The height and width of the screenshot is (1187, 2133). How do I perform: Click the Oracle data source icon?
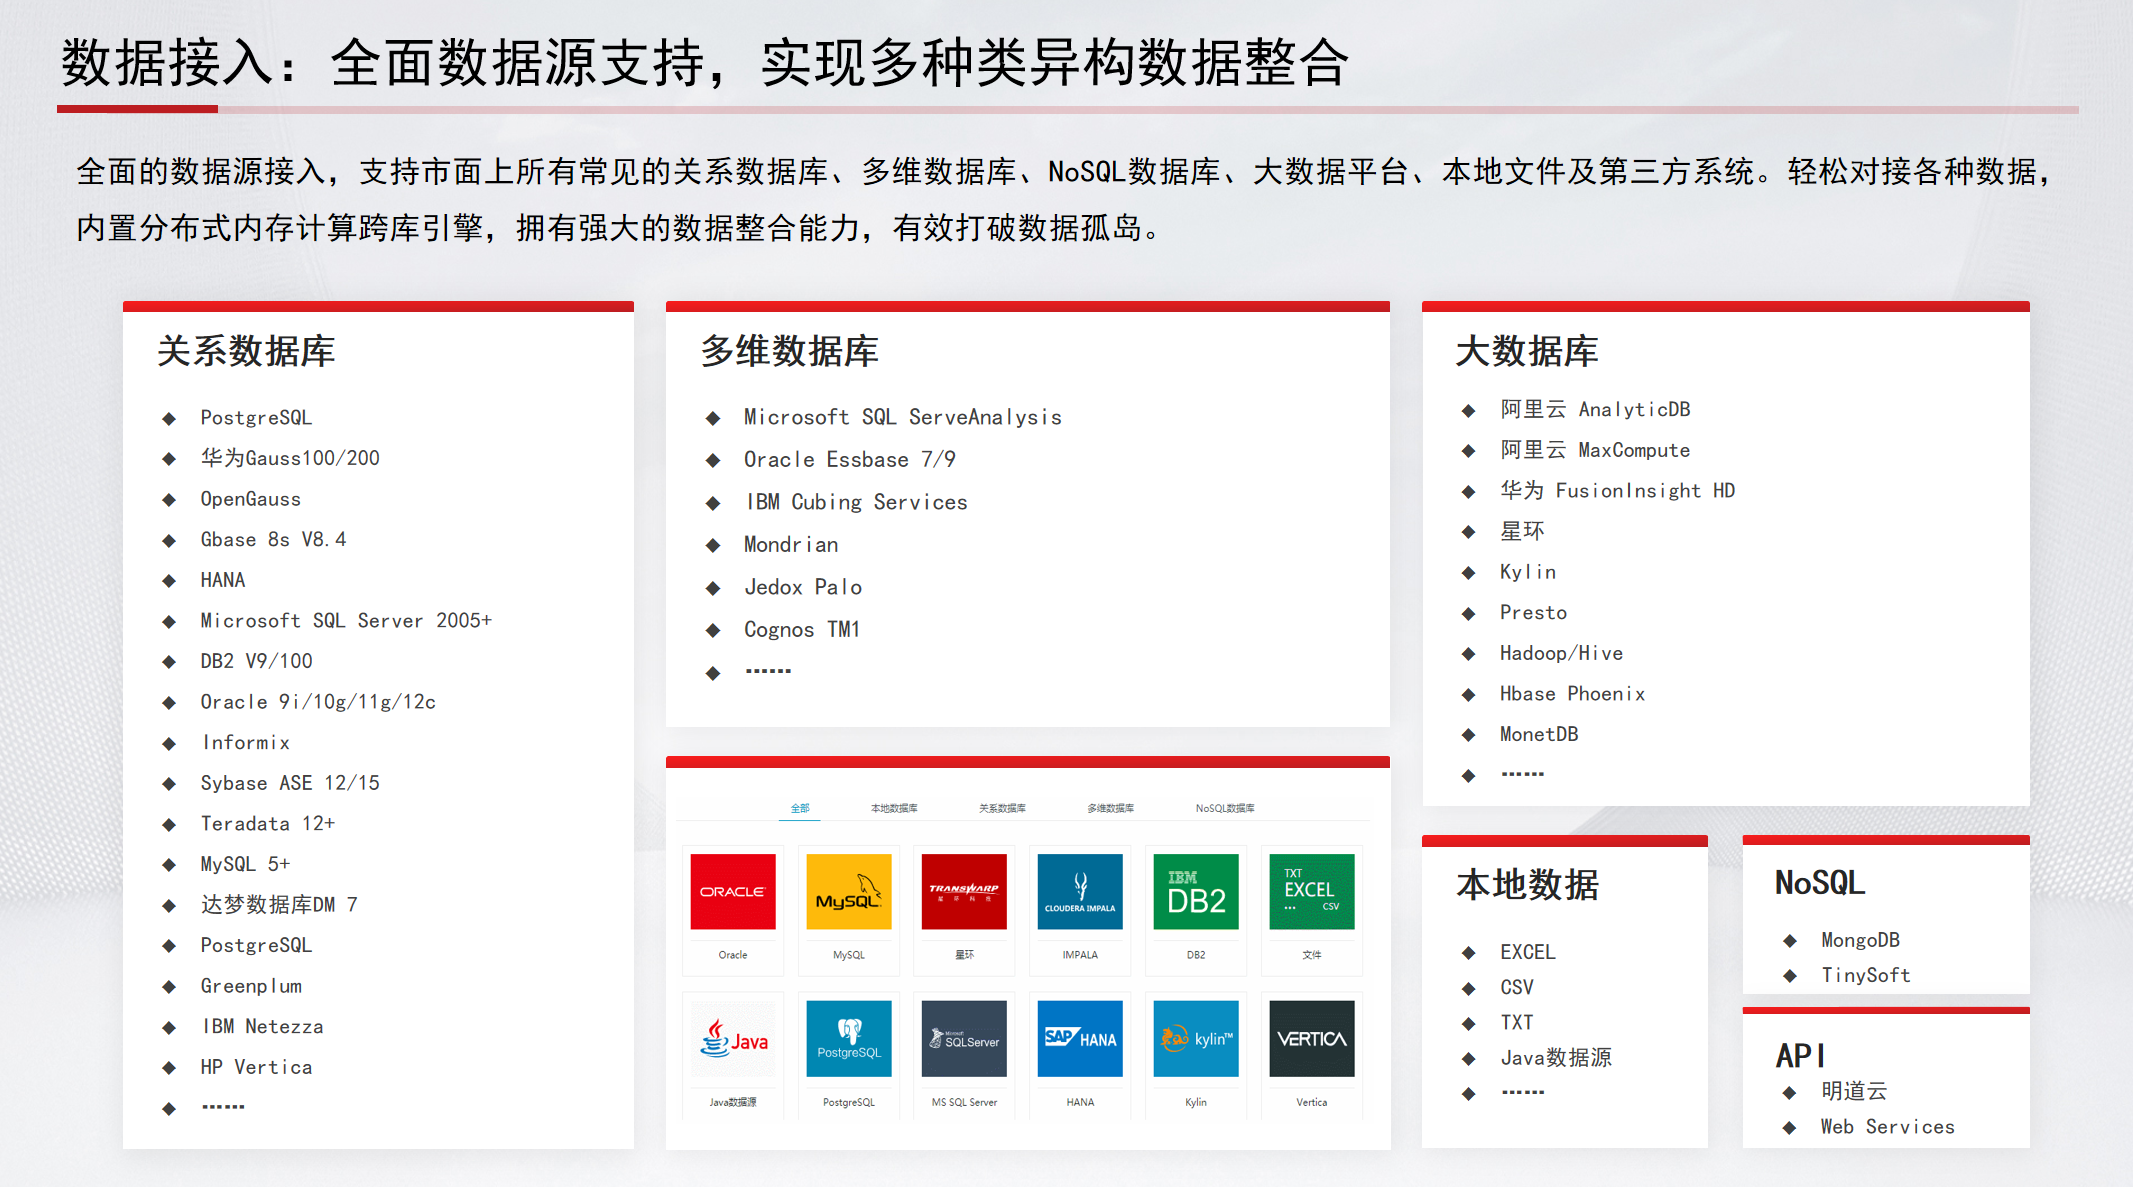click(733, 891)
